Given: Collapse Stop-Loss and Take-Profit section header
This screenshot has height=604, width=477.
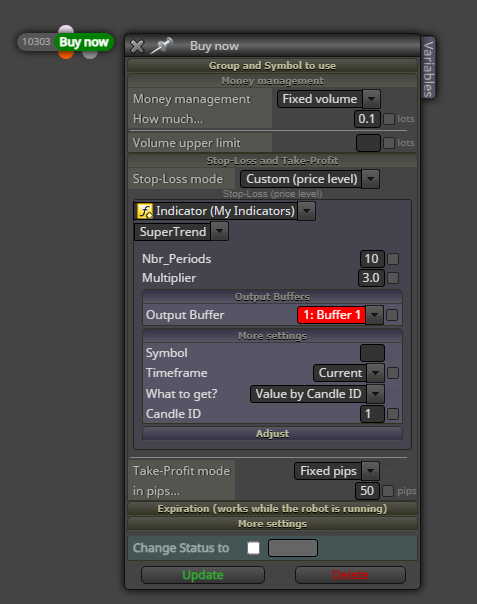Looking at the screenshot, I should (x=272, y=161).
